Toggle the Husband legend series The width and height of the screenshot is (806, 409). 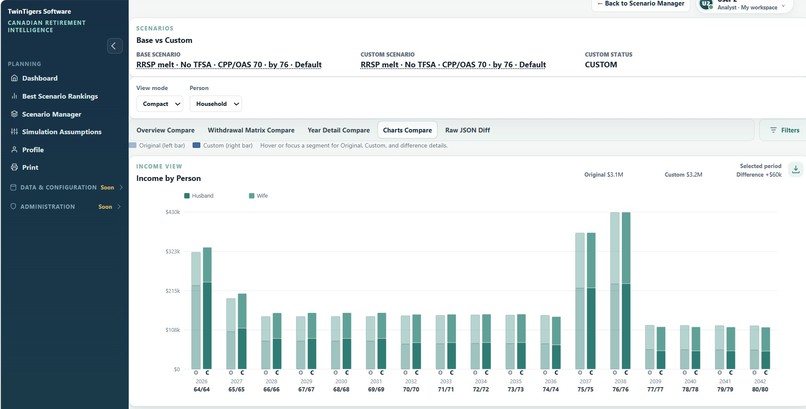click(198, 196)
